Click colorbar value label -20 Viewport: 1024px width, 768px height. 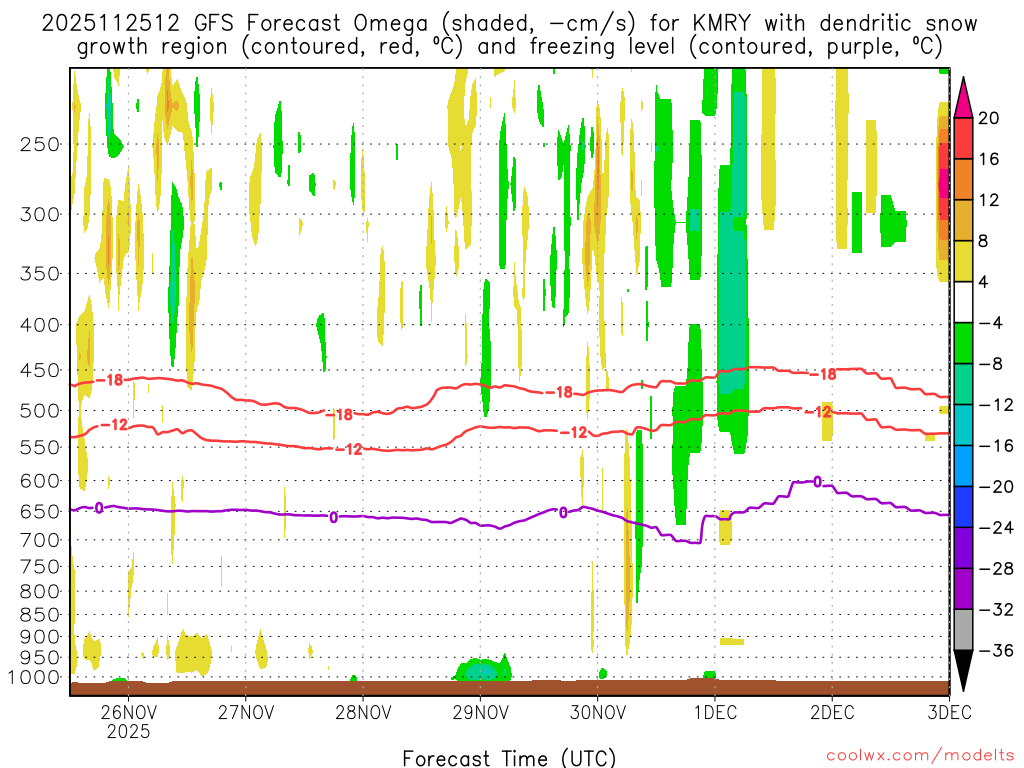(x=995, y=487)
